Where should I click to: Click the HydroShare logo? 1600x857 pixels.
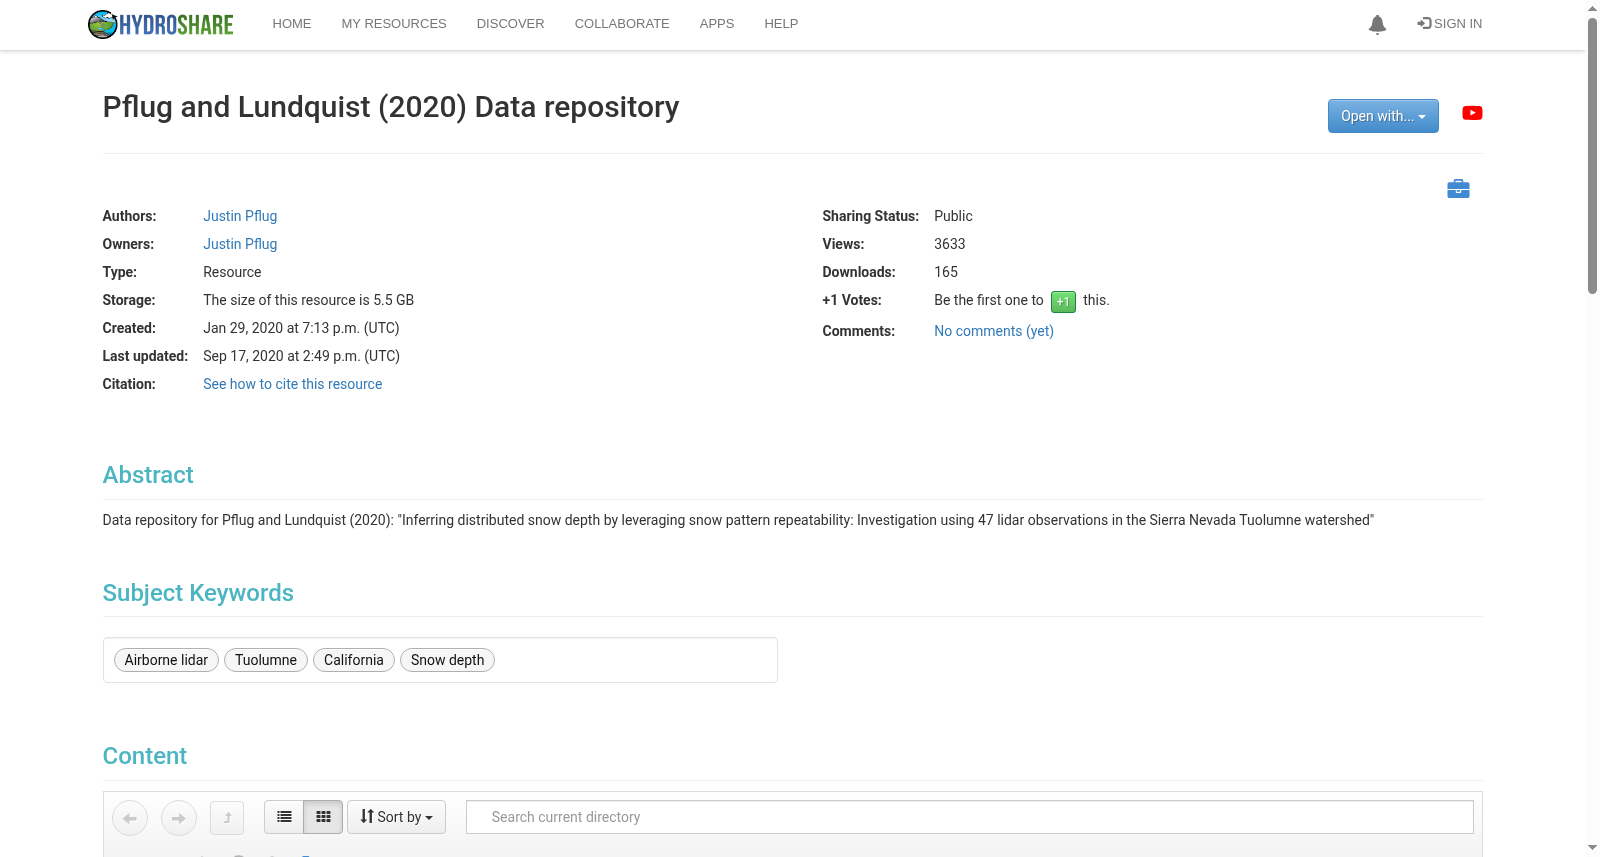[x=161, y=24]
